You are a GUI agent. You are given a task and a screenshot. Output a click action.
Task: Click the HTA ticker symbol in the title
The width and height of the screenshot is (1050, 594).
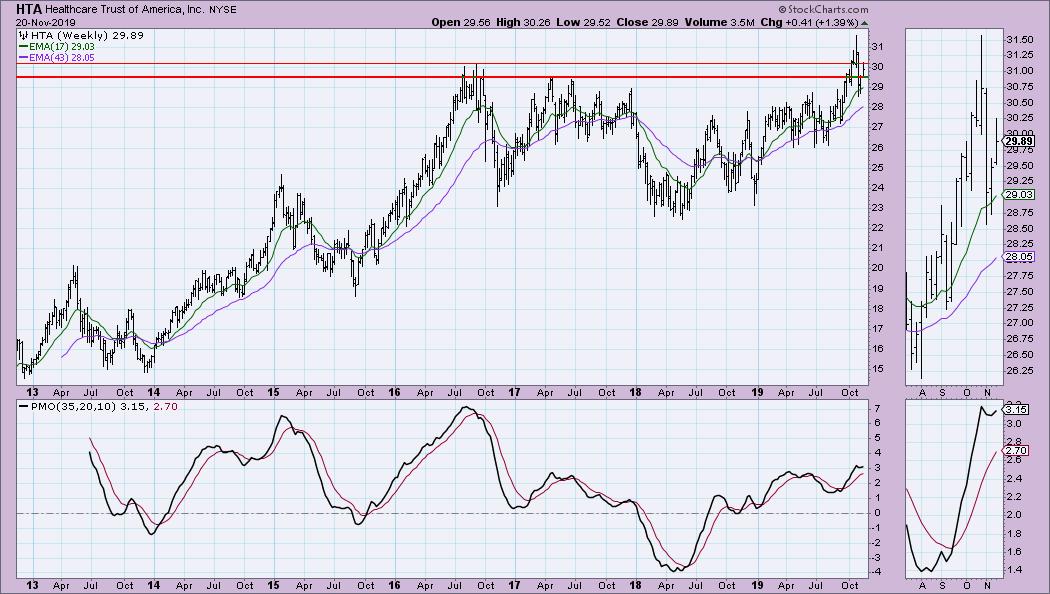[x=29, y=9]
